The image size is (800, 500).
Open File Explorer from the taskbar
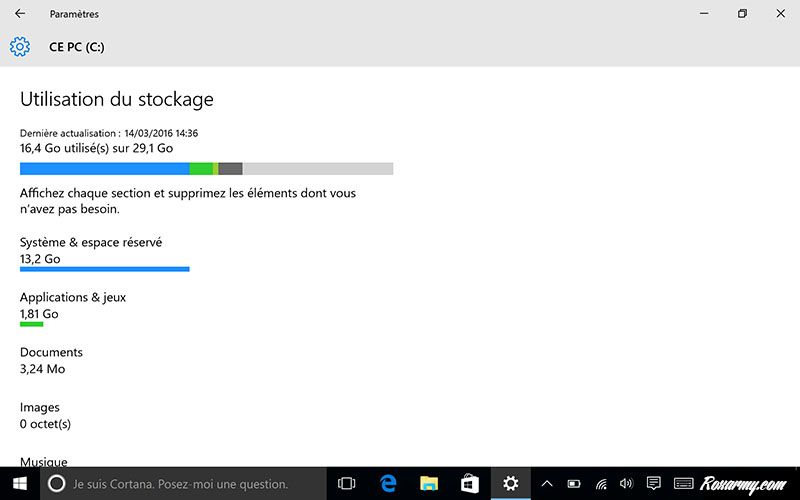point(429,483)
